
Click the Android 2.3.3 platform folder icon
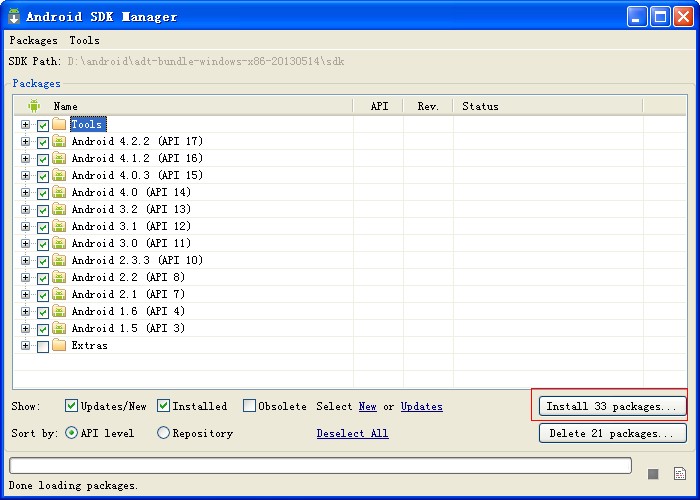tap(59, 260)
